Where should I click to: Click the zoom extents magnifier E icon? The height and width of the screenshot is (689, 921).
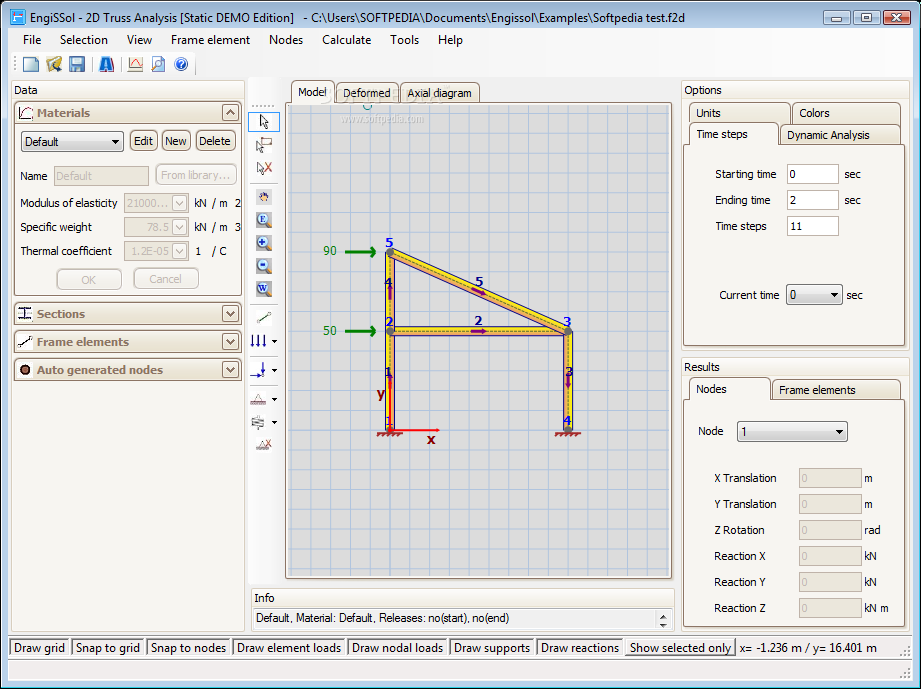[x=264, y=220]
